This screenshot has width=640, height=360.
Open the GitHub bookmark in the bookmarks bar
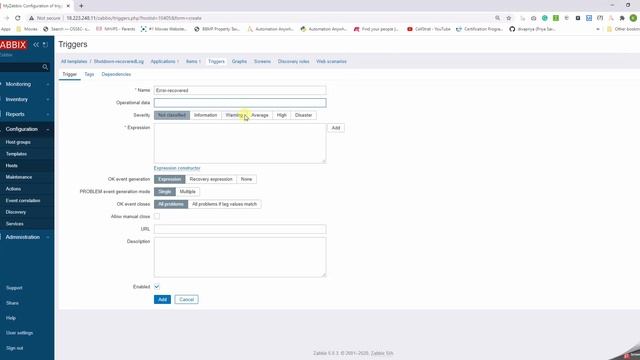click(532, 29)
